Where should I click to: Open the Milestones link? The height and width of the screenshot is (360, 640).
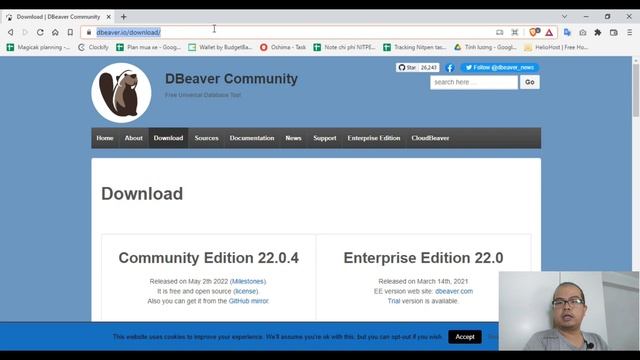pyautogui.click(x=248, y=281)
